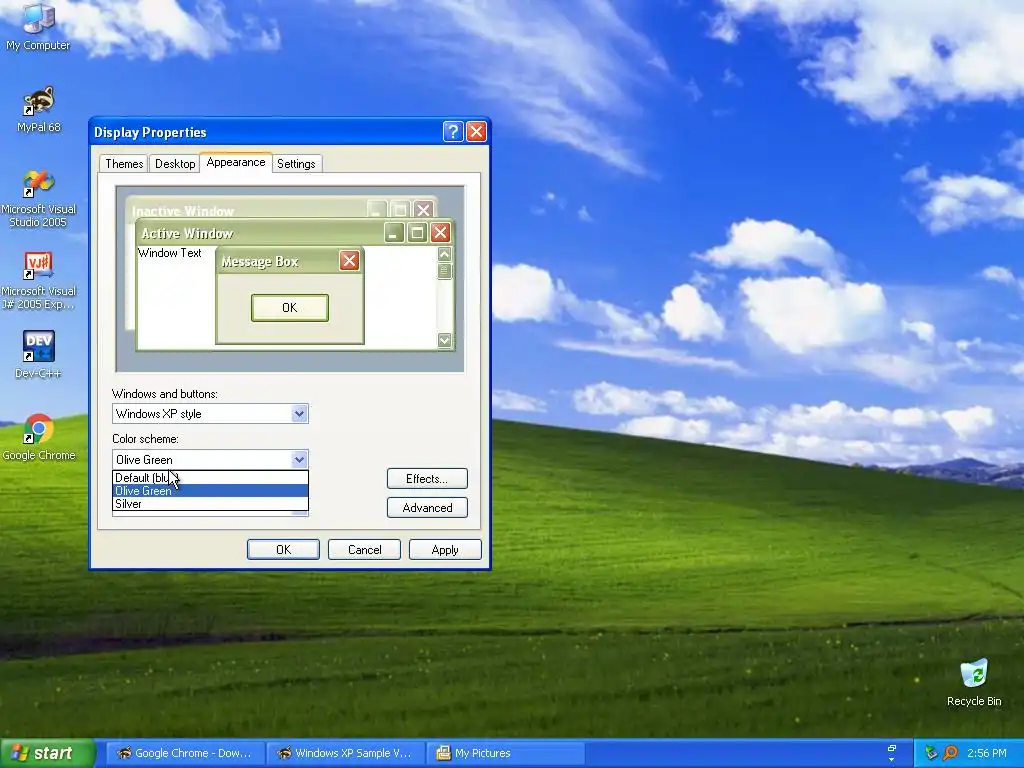Click the Effects... button
Viewport: 1024px width, 768px height.
click(x=427, y=479)
